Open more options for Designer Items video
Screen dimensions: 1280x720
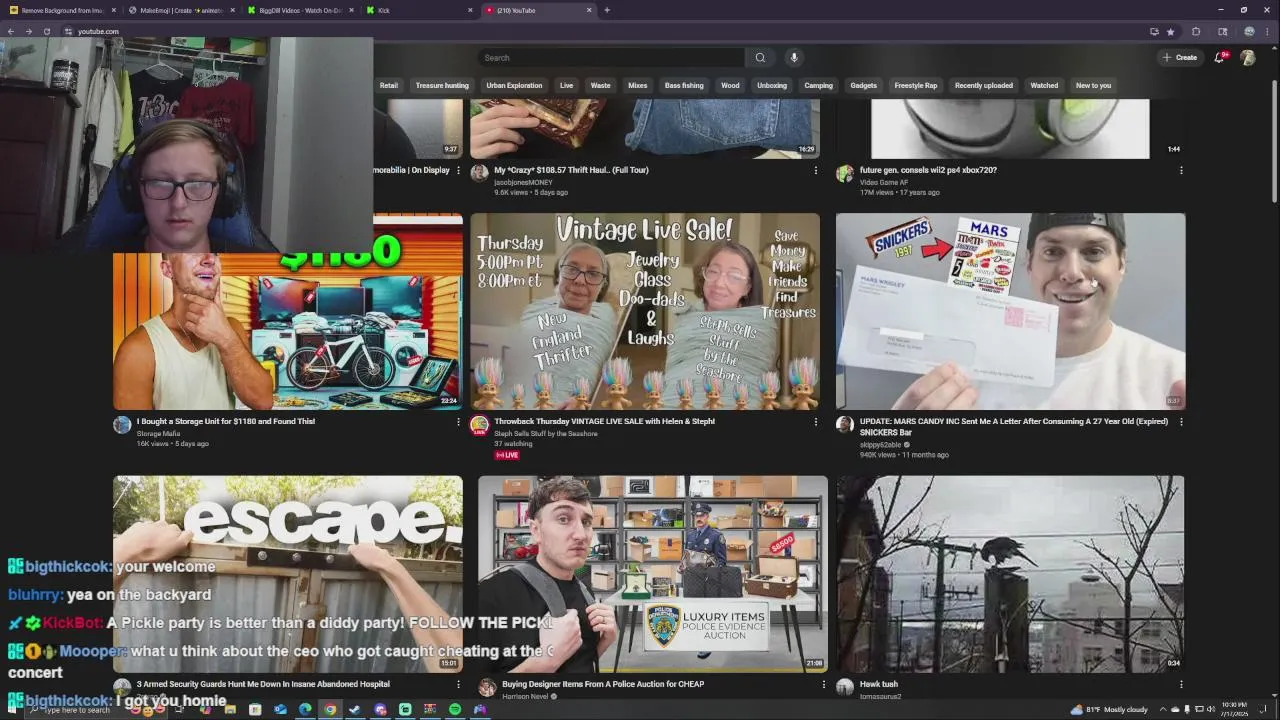(x=824, y=685)
